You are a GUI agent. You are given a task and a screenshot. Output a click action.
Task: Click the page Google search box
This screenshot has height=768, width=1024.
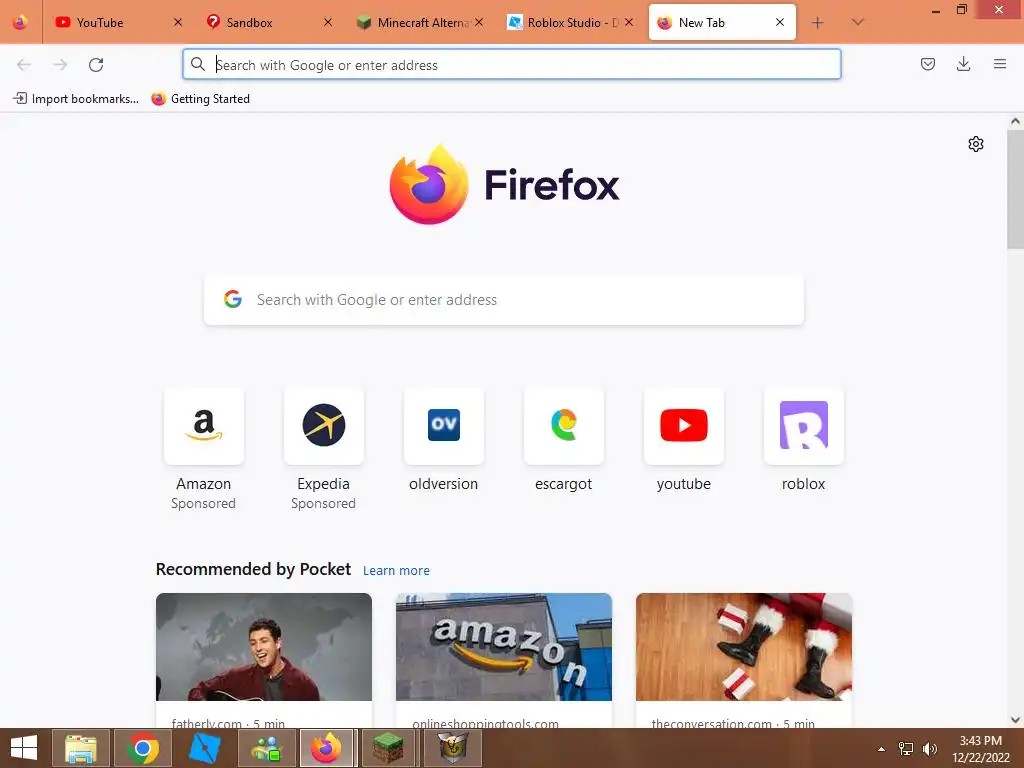click(x=504, y=300)
